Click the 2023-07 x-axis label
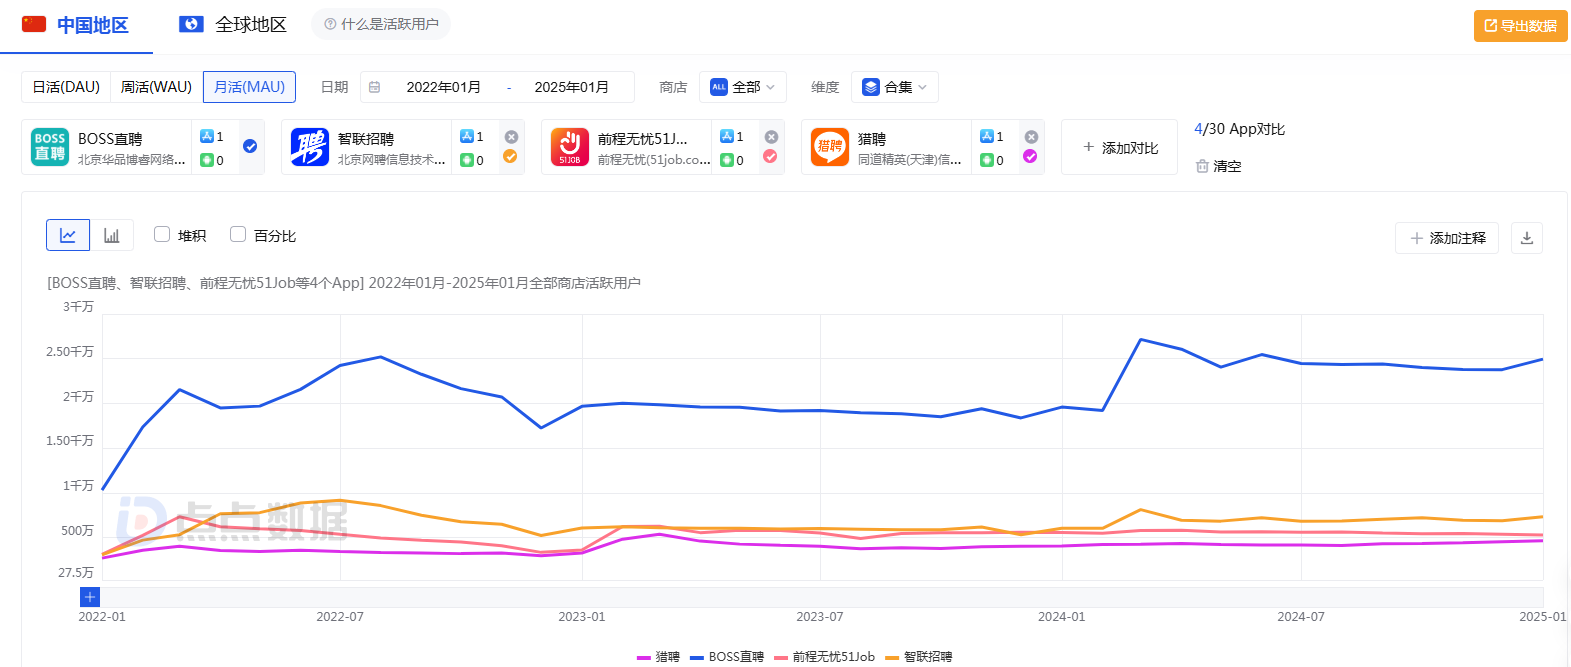 (820, 617)
